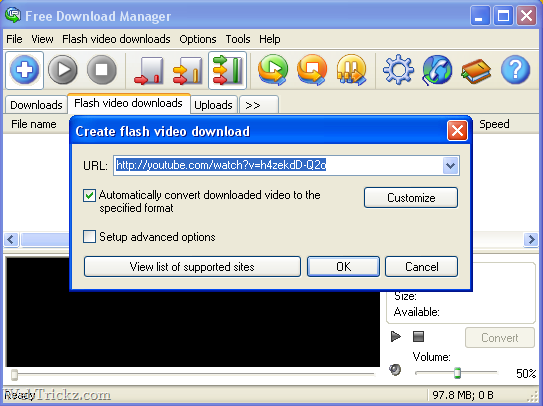The height and width of the screenshot is (406, 543).
Task: Click the orange circular stop-all icon
Action: pos(312,70)
